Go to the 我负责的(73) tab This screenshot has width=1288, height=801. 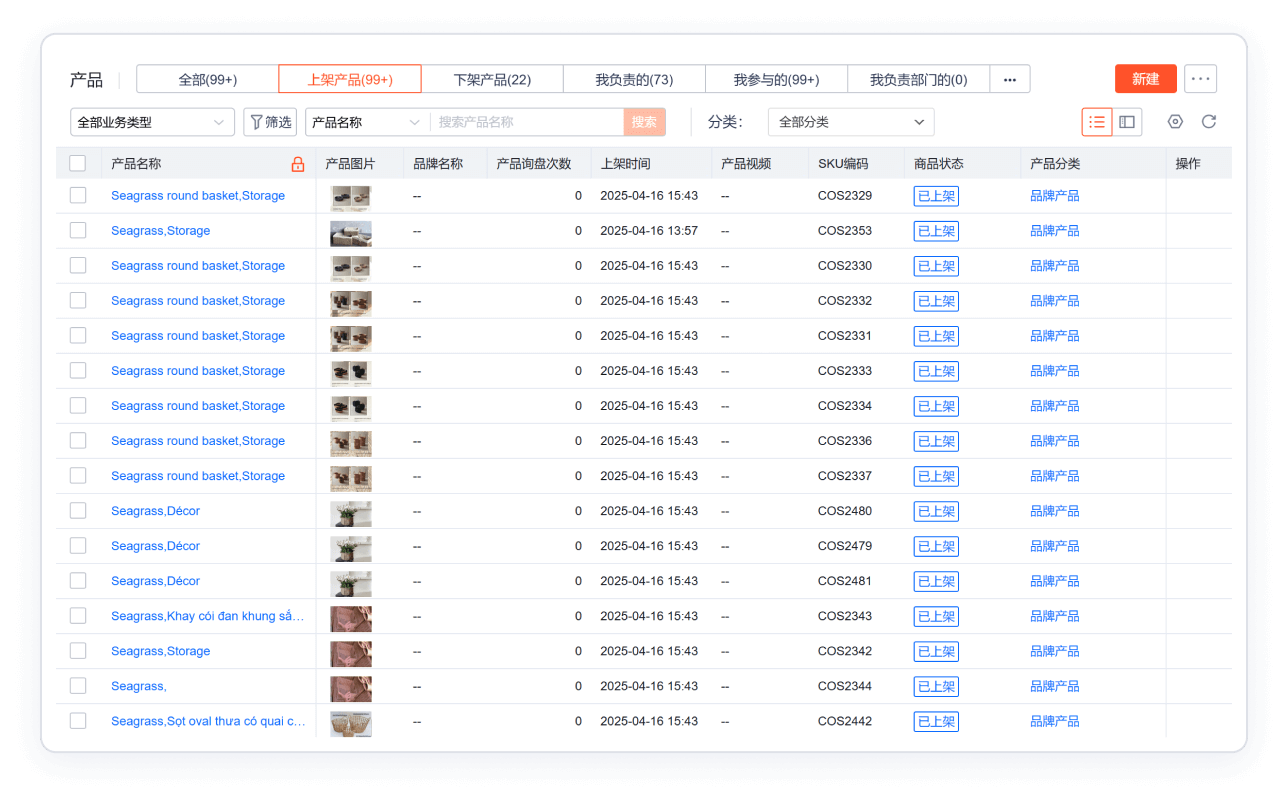(634, 80)
